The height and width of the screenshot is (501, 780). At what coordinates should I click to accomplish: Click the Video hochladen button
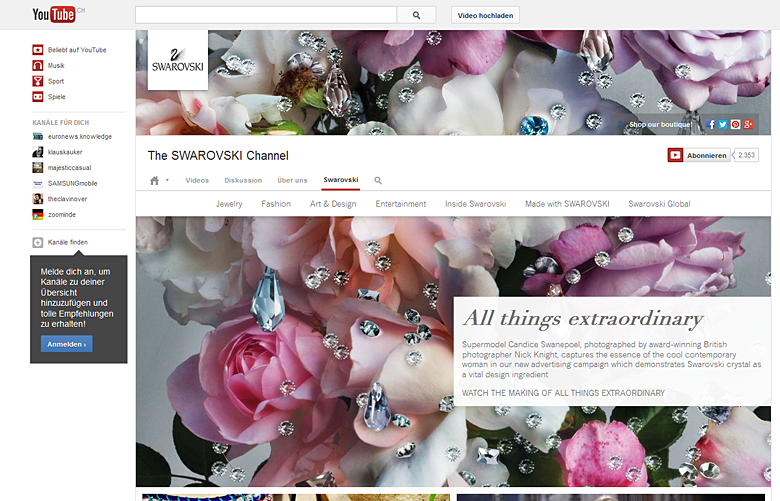click(486, 15)
